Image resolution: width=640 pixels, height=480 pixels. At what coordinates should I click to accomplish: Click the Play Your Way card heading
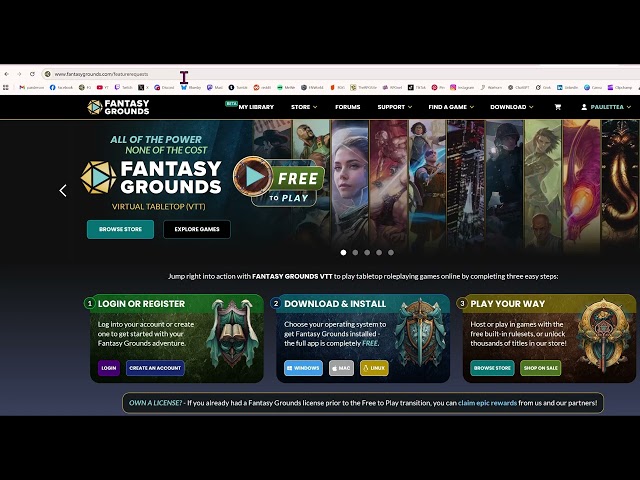(x=507, y=304)
